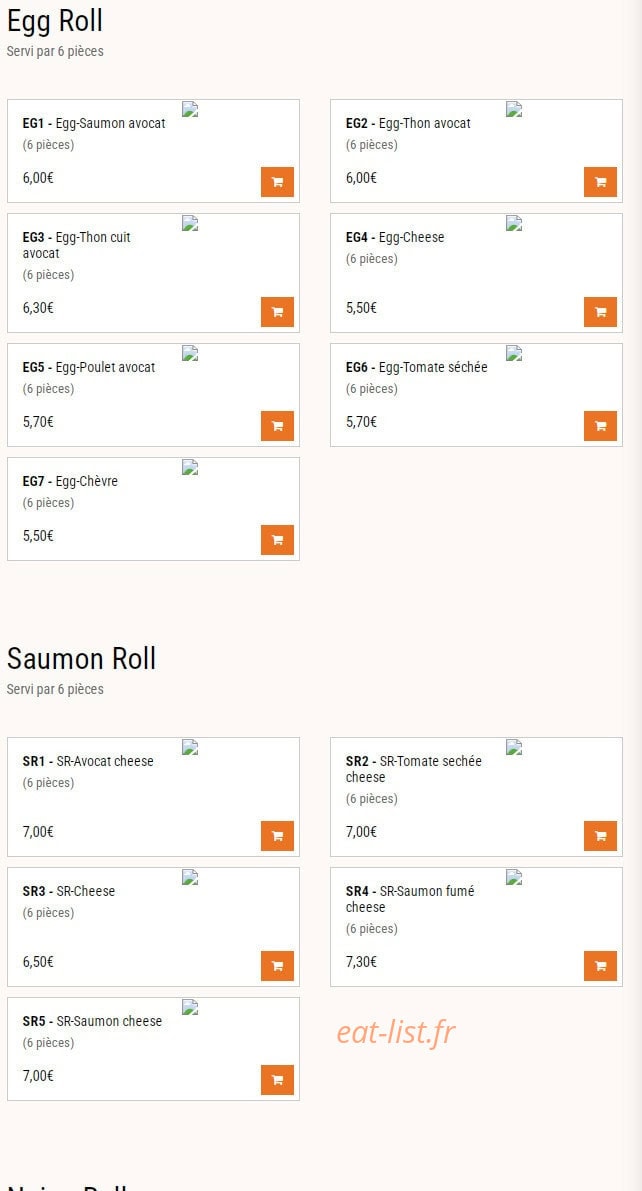Screen dimensions: 642x1191
Task: Add EG1 Egg-Saumon avocat to cart
Action: coord(277,182)
